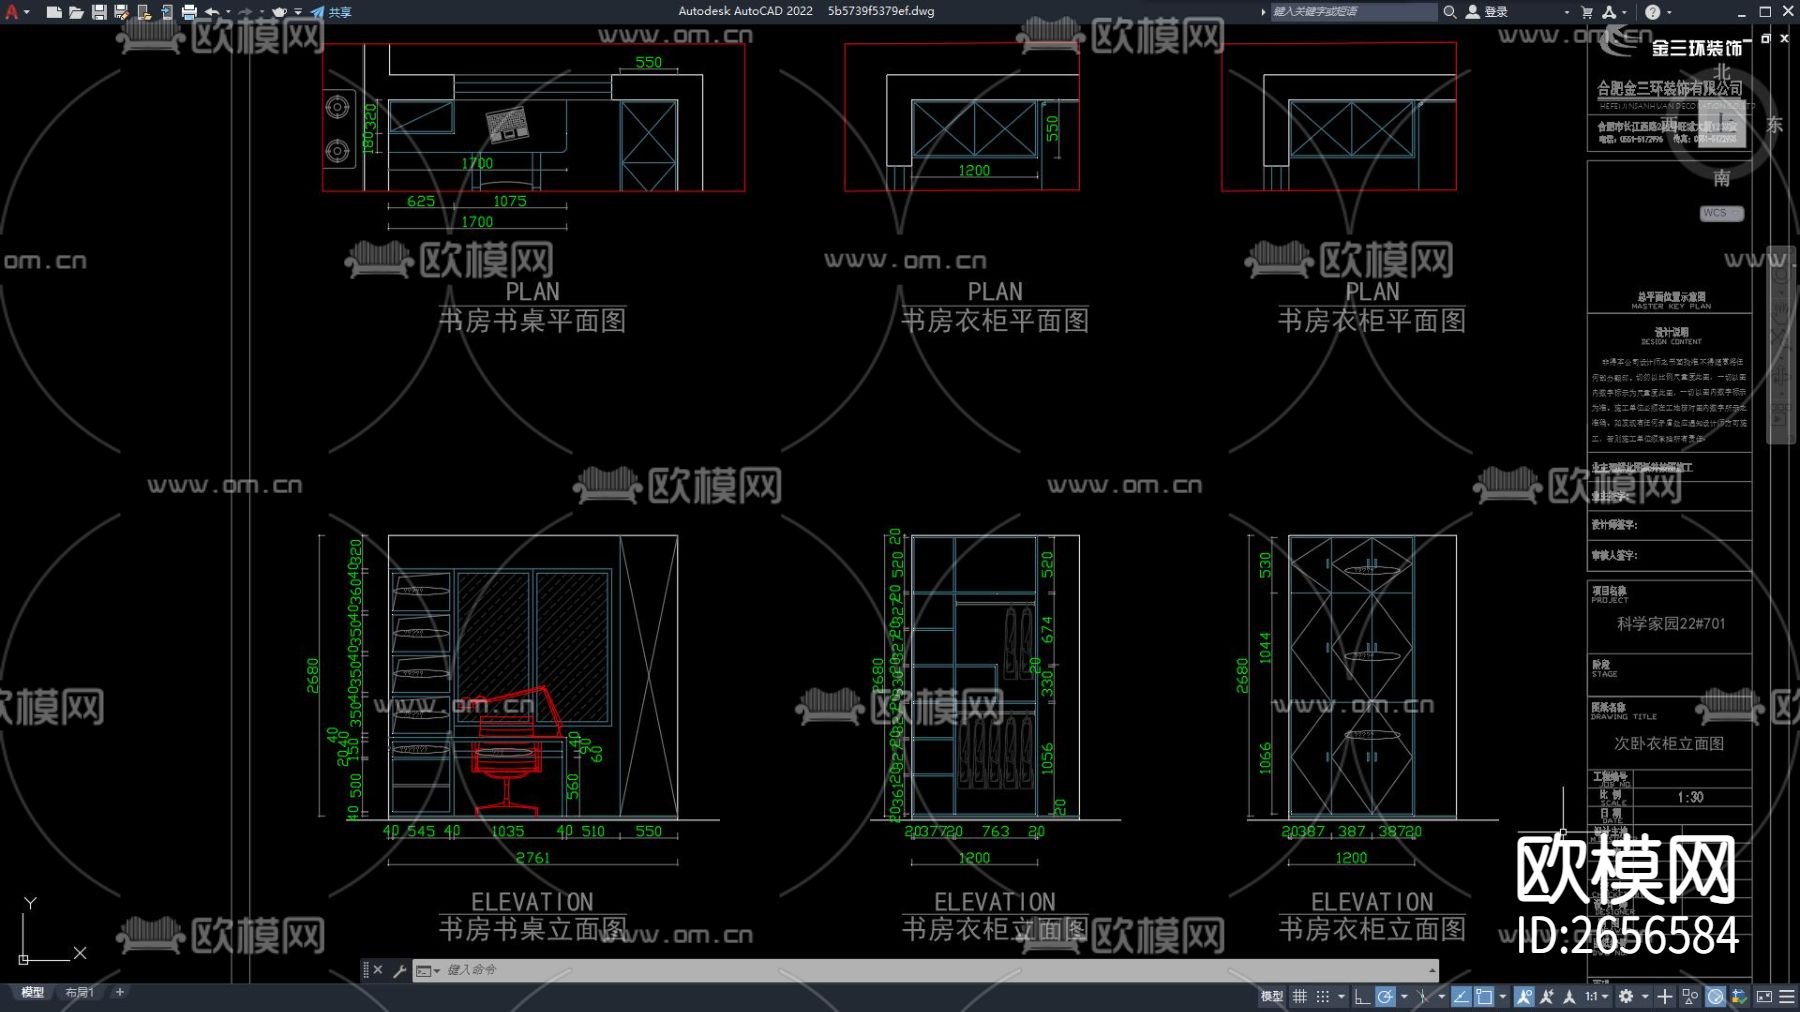Click the isolate objects shapes icon

(x=1690, y=996)
